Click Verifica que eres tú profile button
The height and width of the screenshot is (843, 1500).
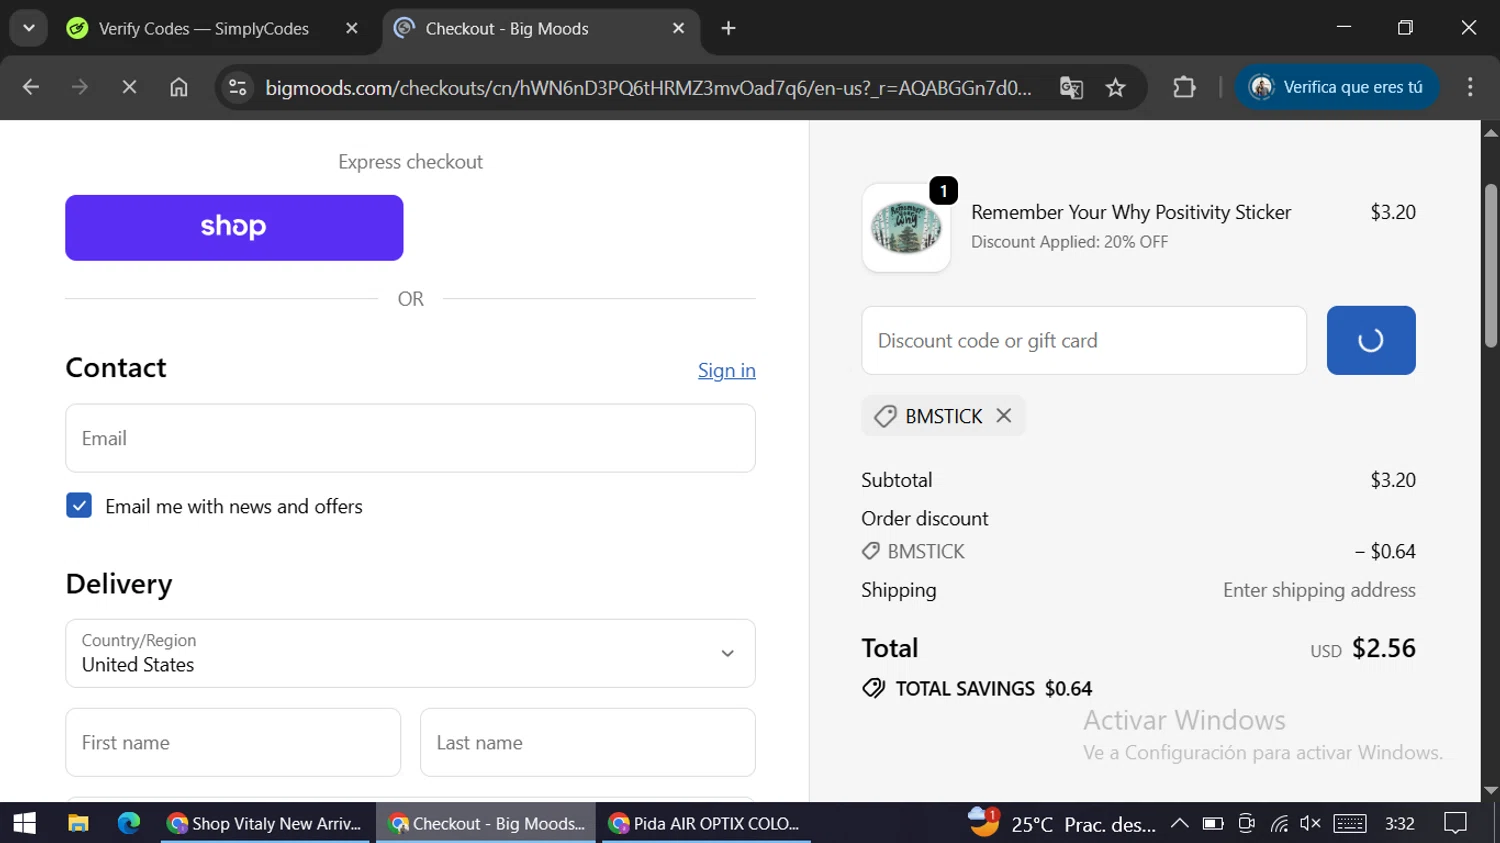coord(1337,87)
